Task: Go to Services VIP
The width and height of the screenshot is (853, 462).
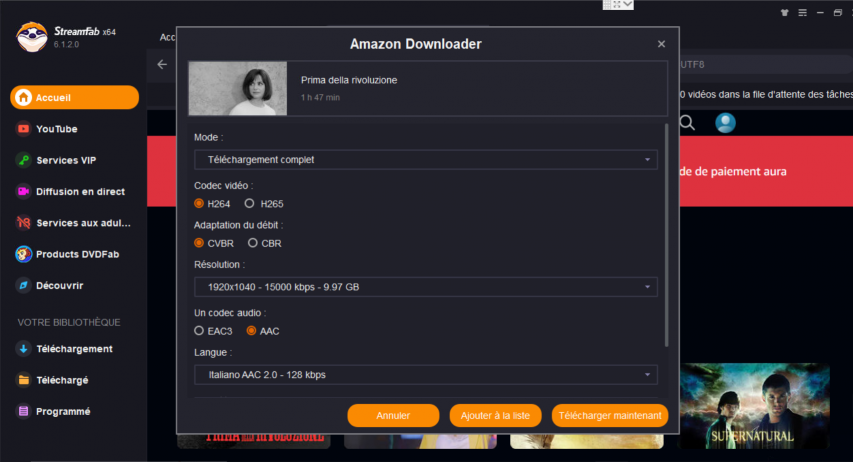Action: [66, 161]
